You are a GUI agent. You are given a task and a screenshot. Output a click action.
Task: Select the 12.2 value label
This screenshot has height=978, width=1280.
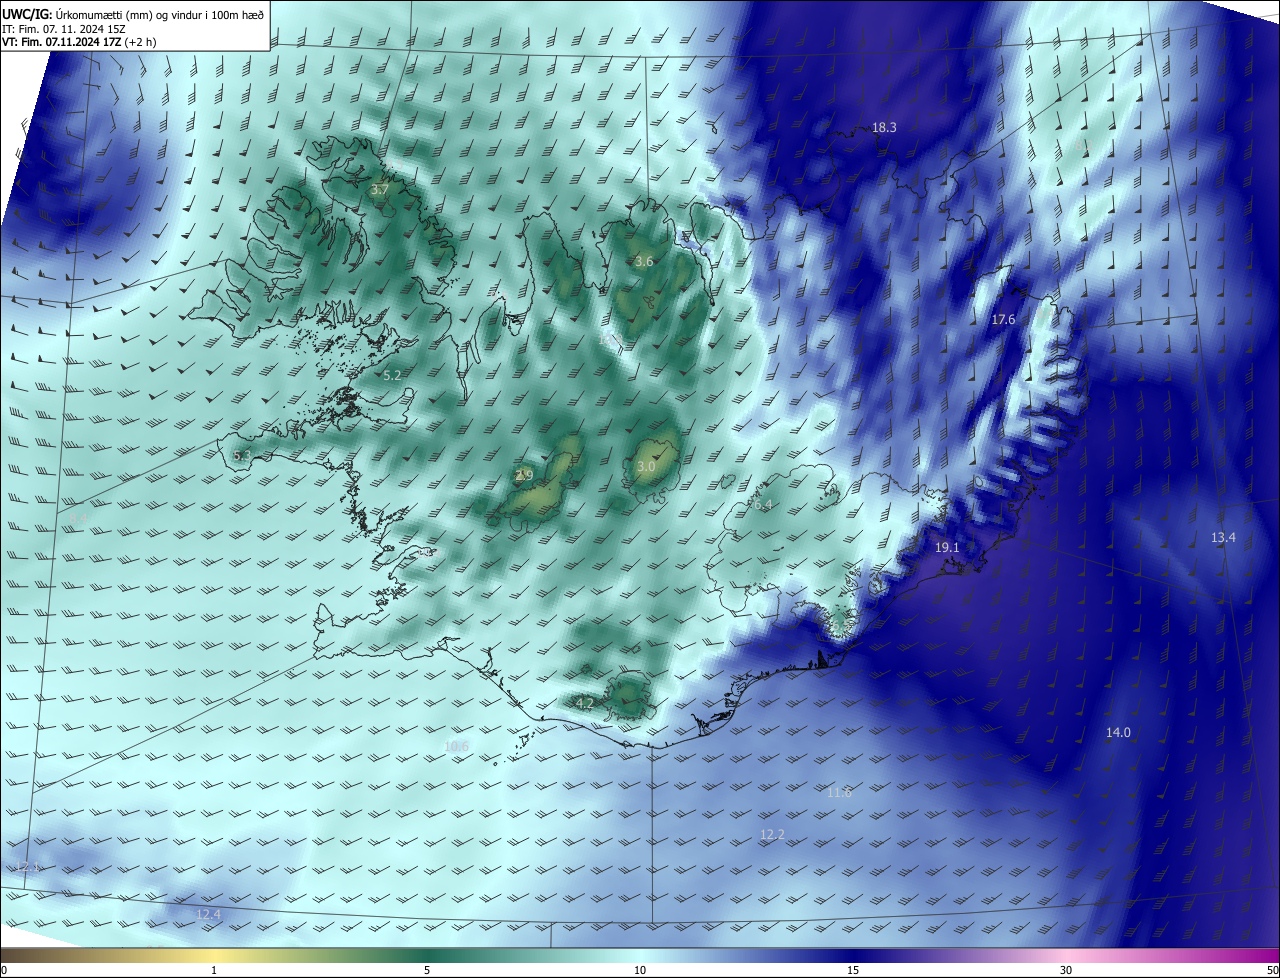(772, 834)
